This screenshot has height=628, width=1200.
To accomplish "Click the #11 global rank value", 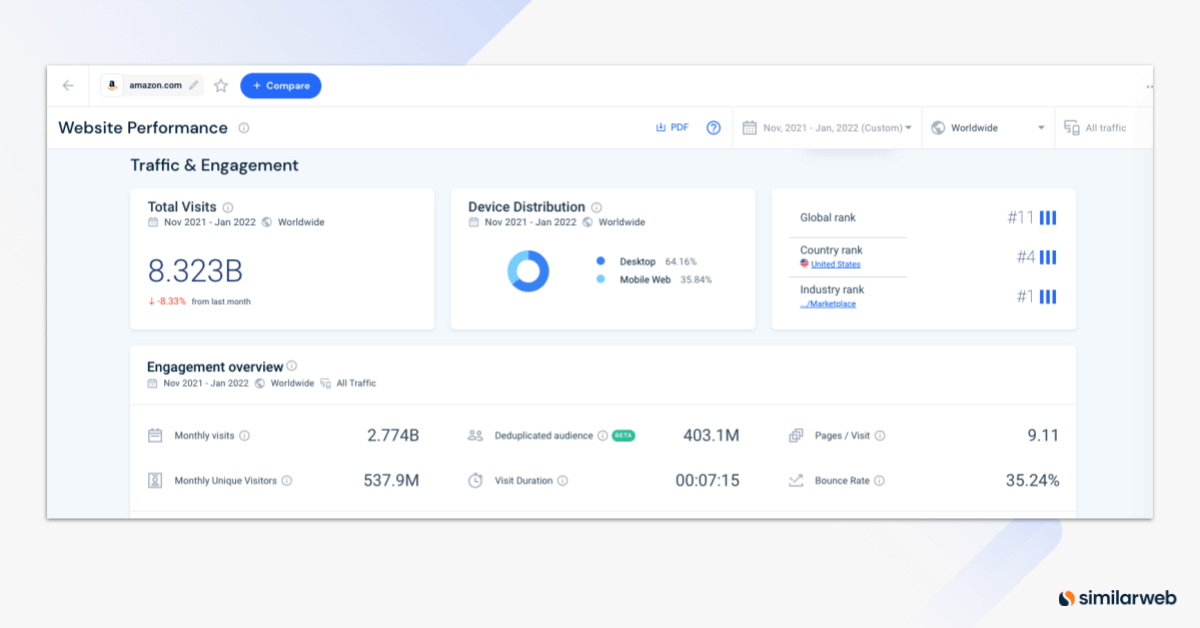I will (x=1021, y=218).
